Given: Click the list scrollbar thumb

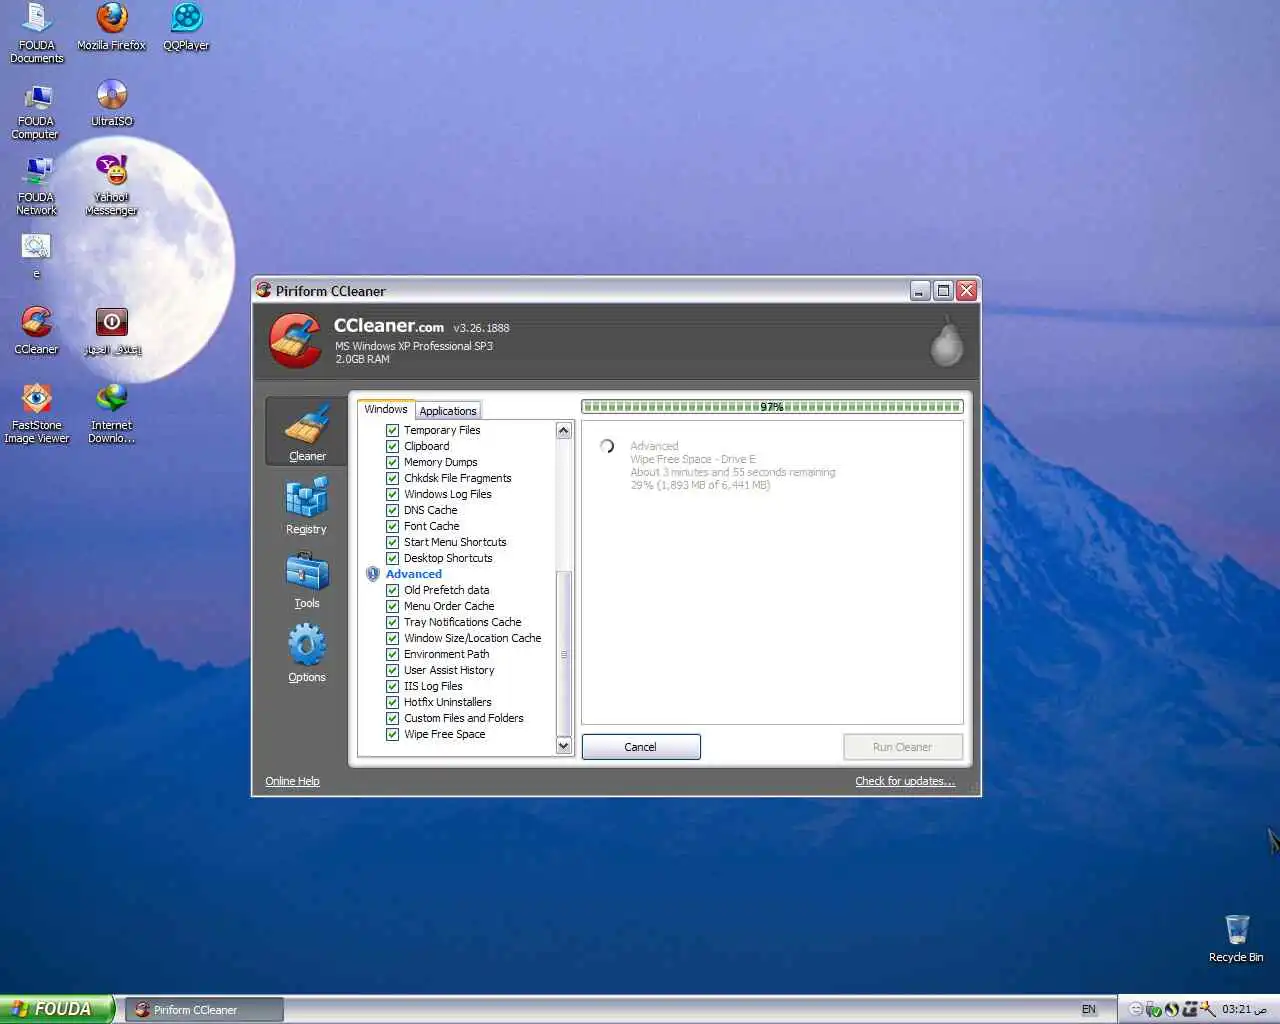Looking at the screenshot, I should point(563,654).
